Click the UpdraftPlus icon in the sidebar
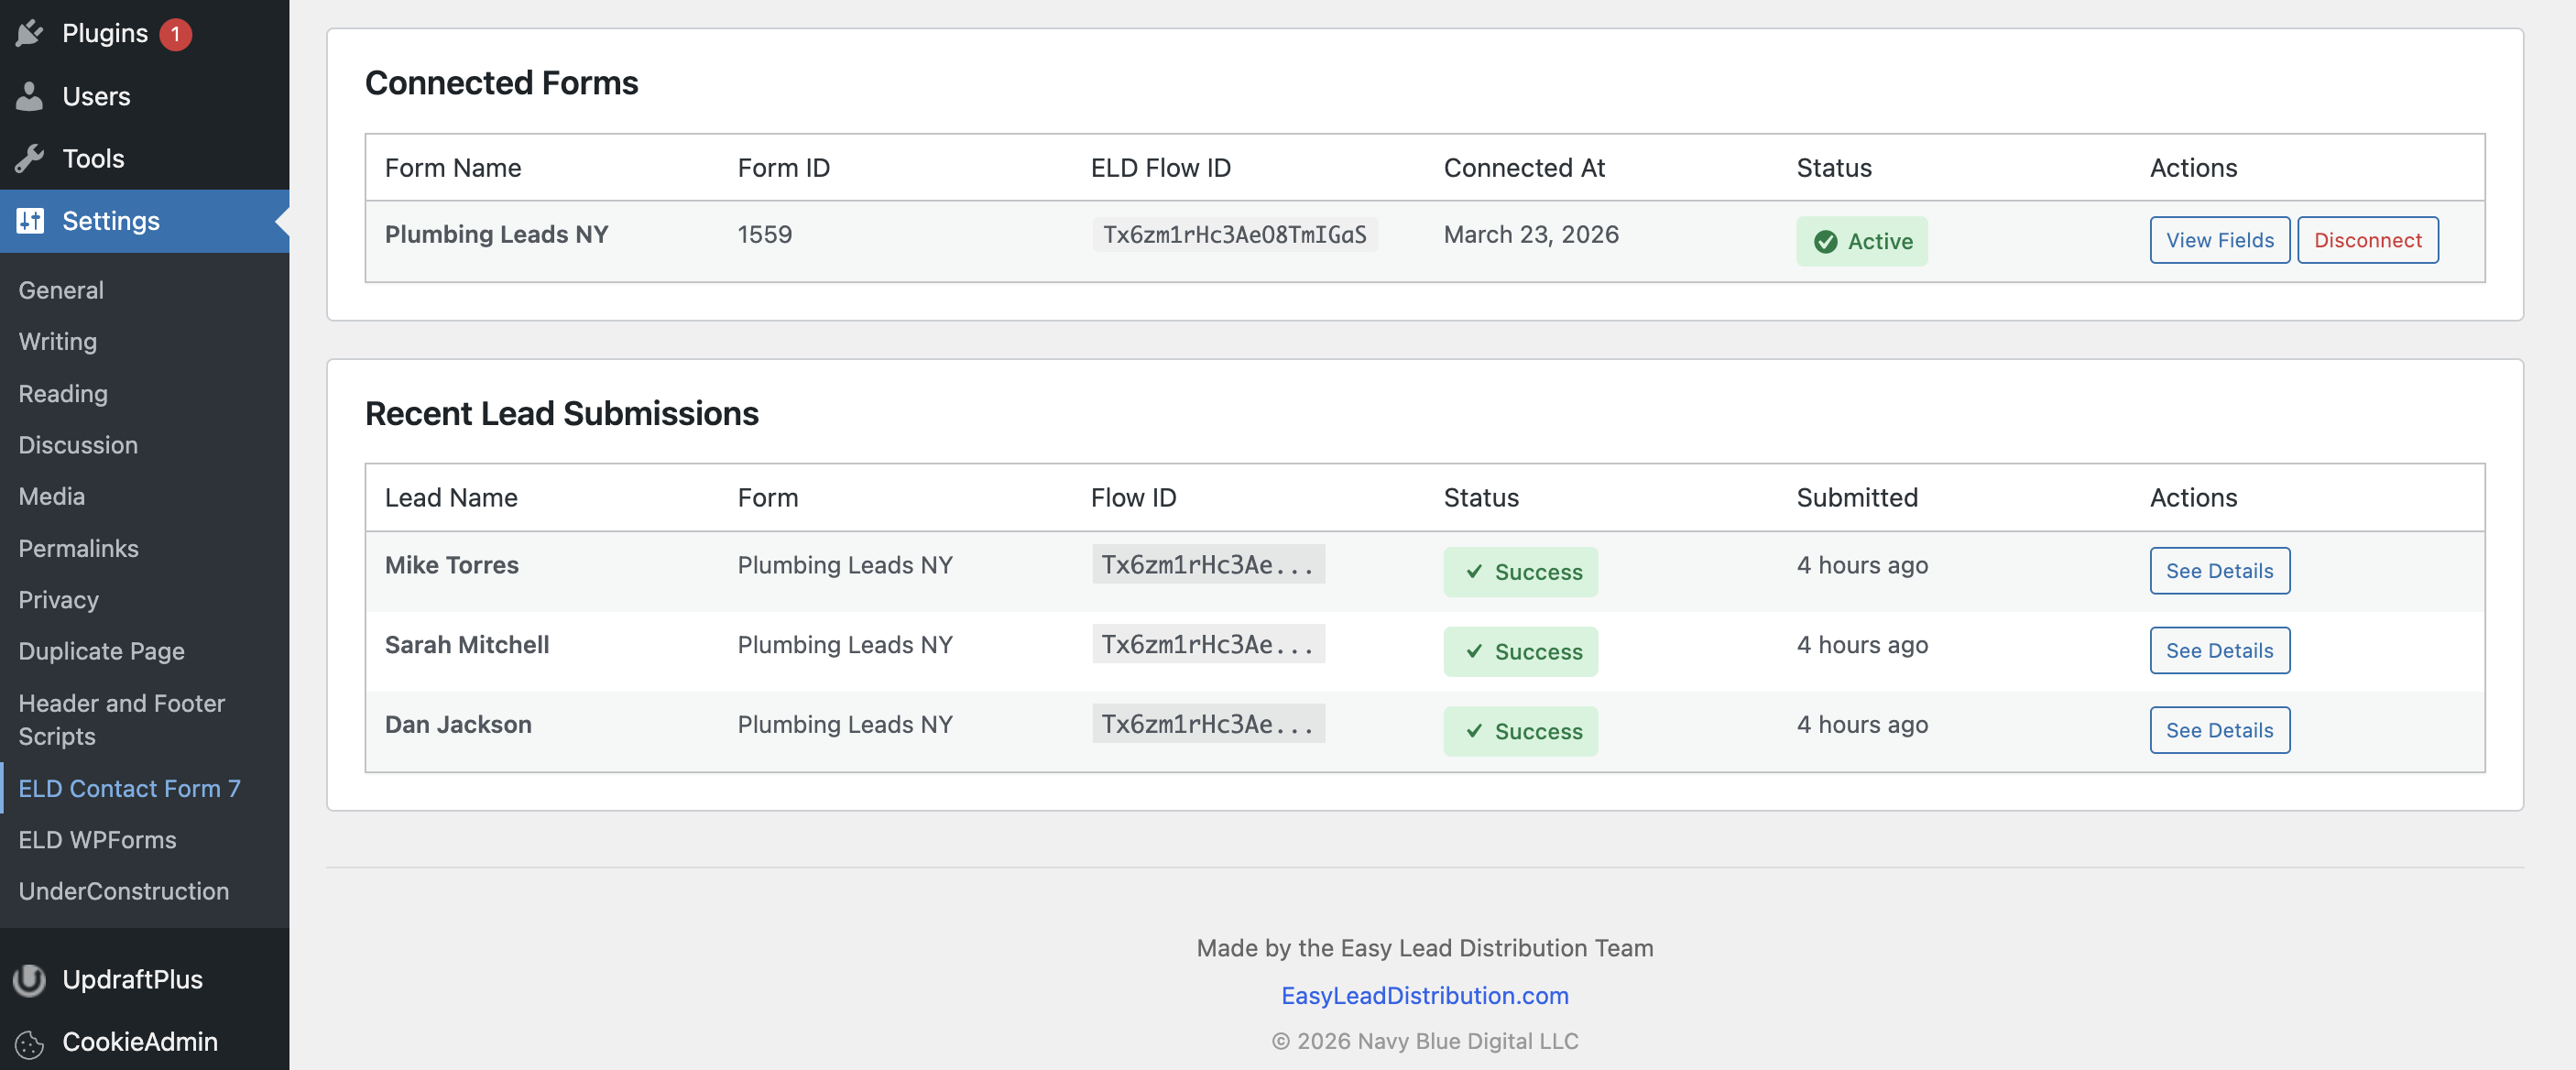This screenshot has width=2576, height=1070. click(x=29, y=980)
